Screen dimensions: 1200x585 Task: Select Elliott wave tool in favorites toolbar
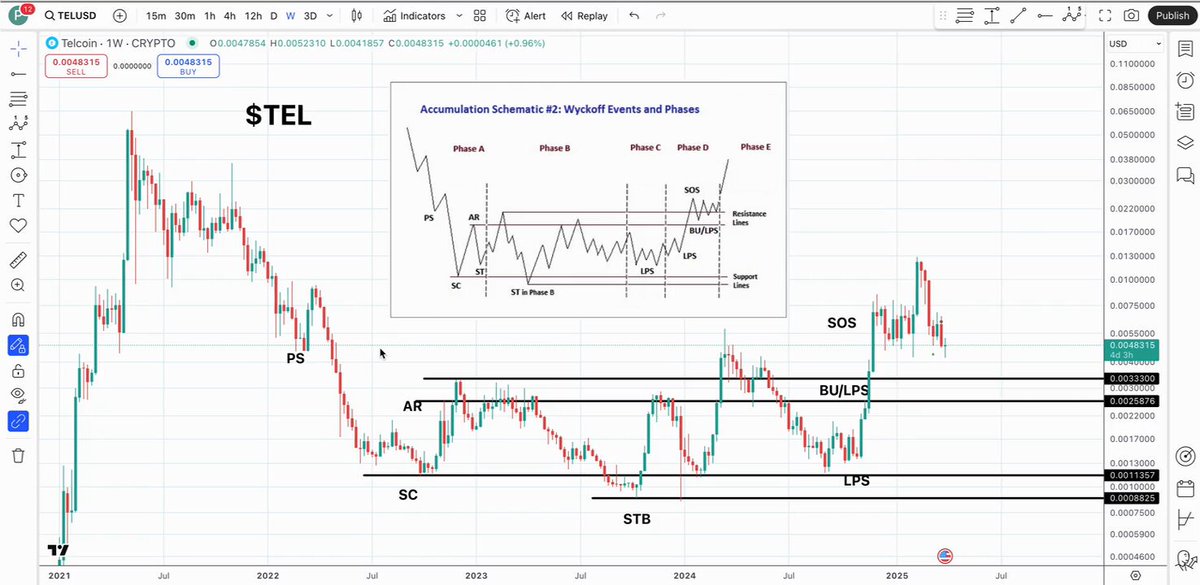click(x=1072, y=16)
